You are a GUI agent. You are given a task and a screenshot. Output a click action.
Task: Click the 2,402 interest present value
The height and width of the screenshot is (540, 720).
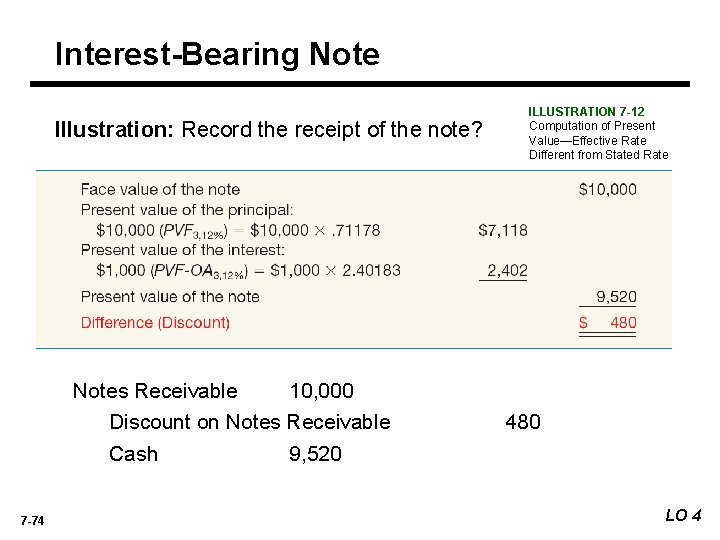pos(507,270)
